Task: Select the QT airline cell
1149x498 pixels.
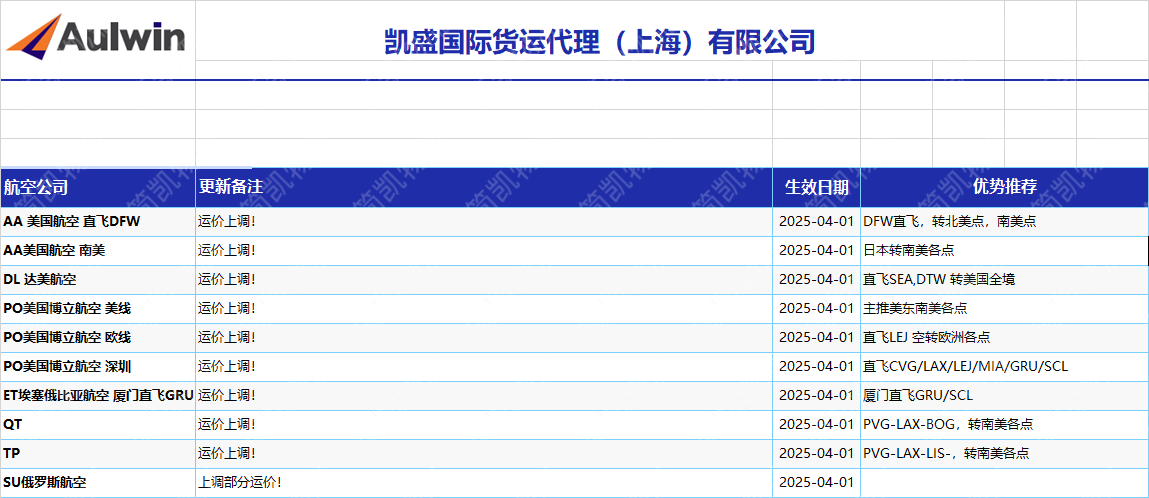Action: click(98, 425)
